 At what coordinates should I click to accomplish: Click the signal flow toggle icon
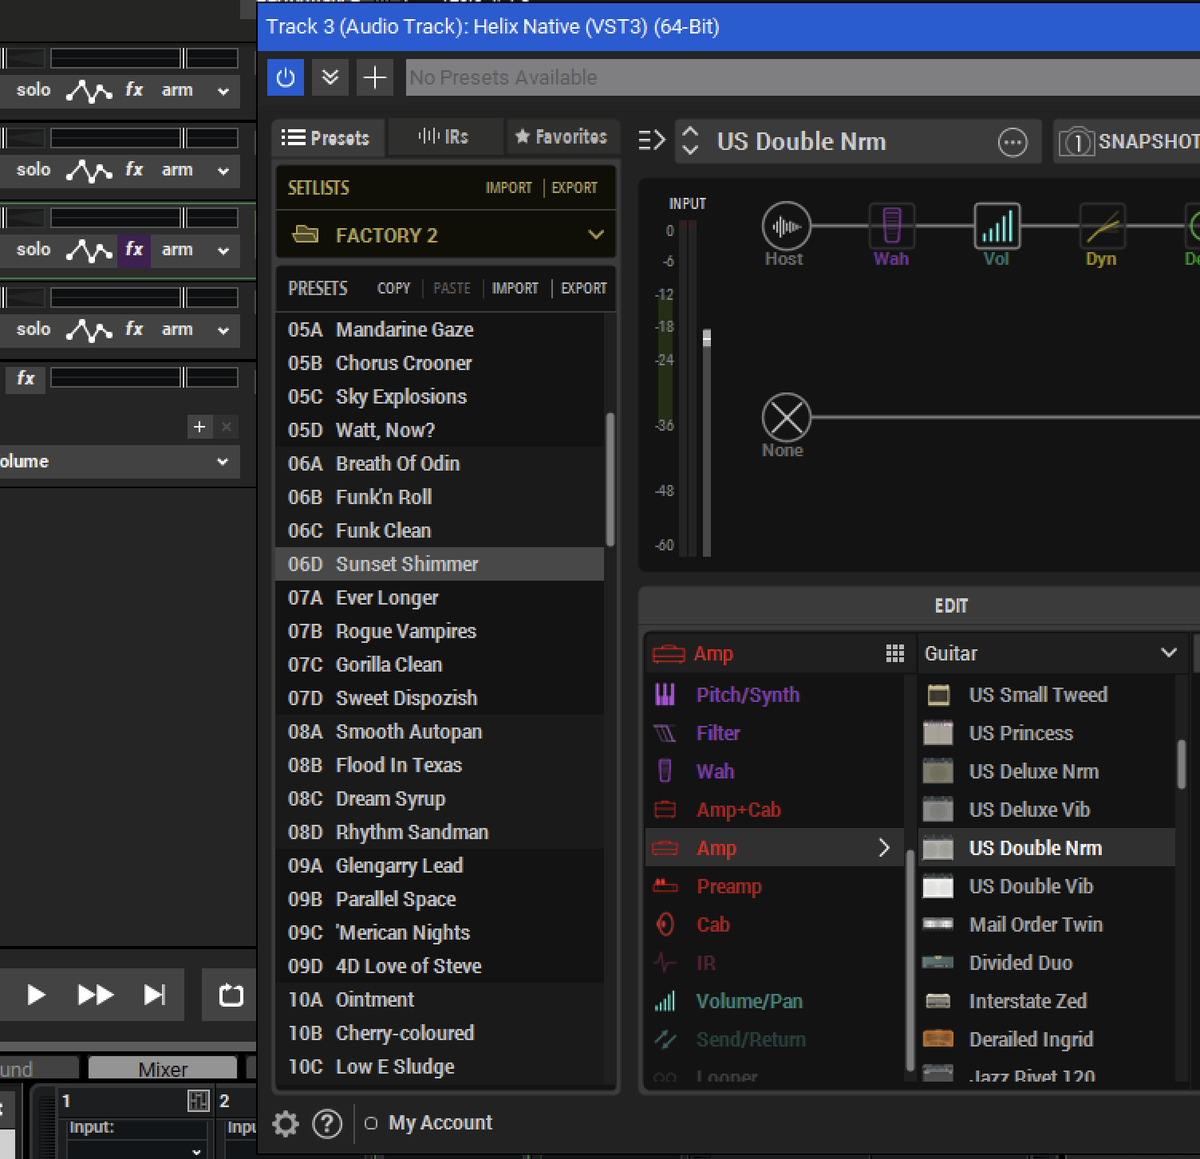pos(652,141)
